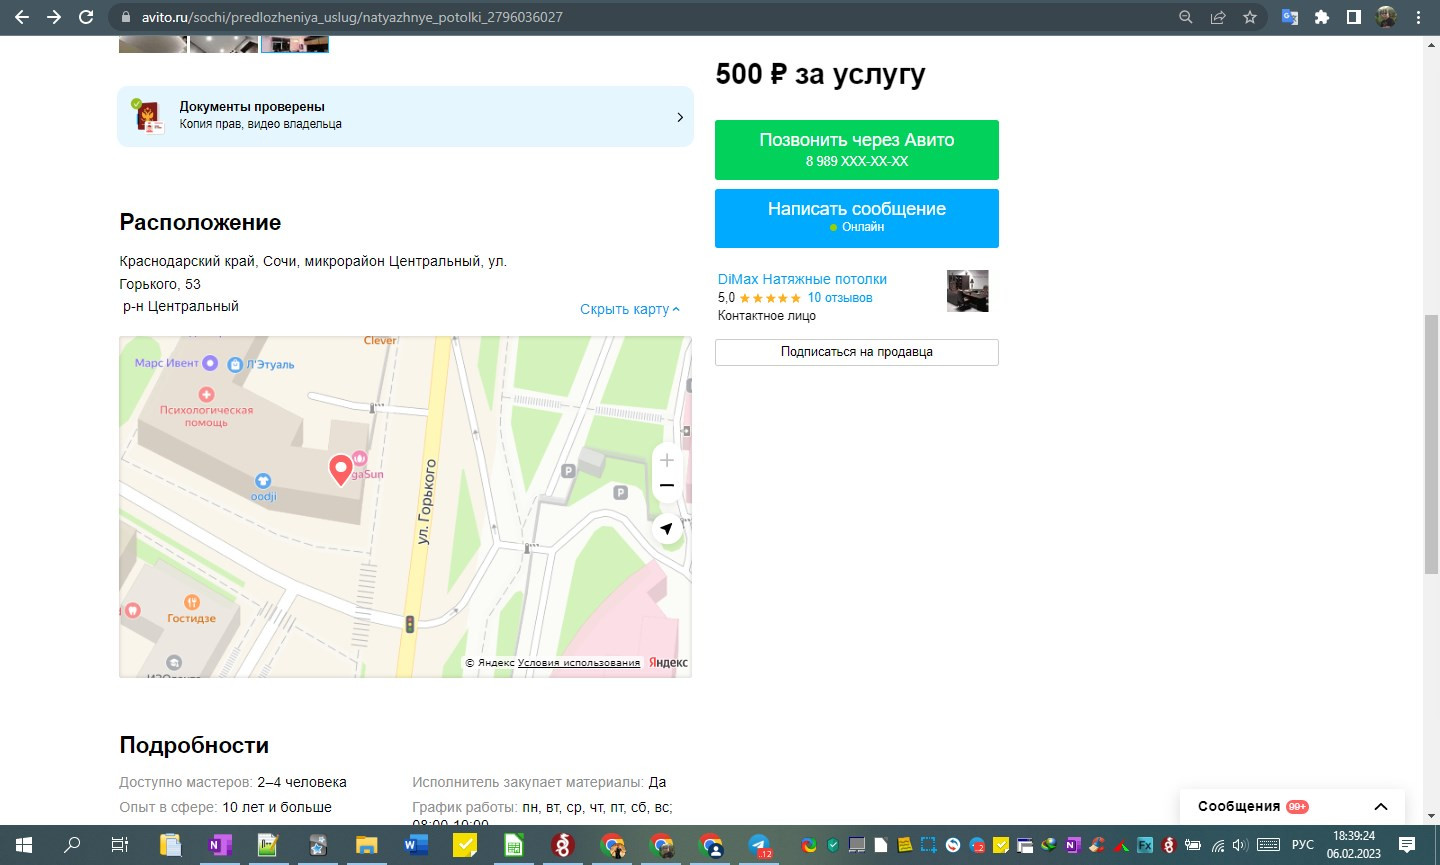Open the Chrome extensions puzzle menu
This screenshot has height=865, width=1440.
(x=1322, y=17)
